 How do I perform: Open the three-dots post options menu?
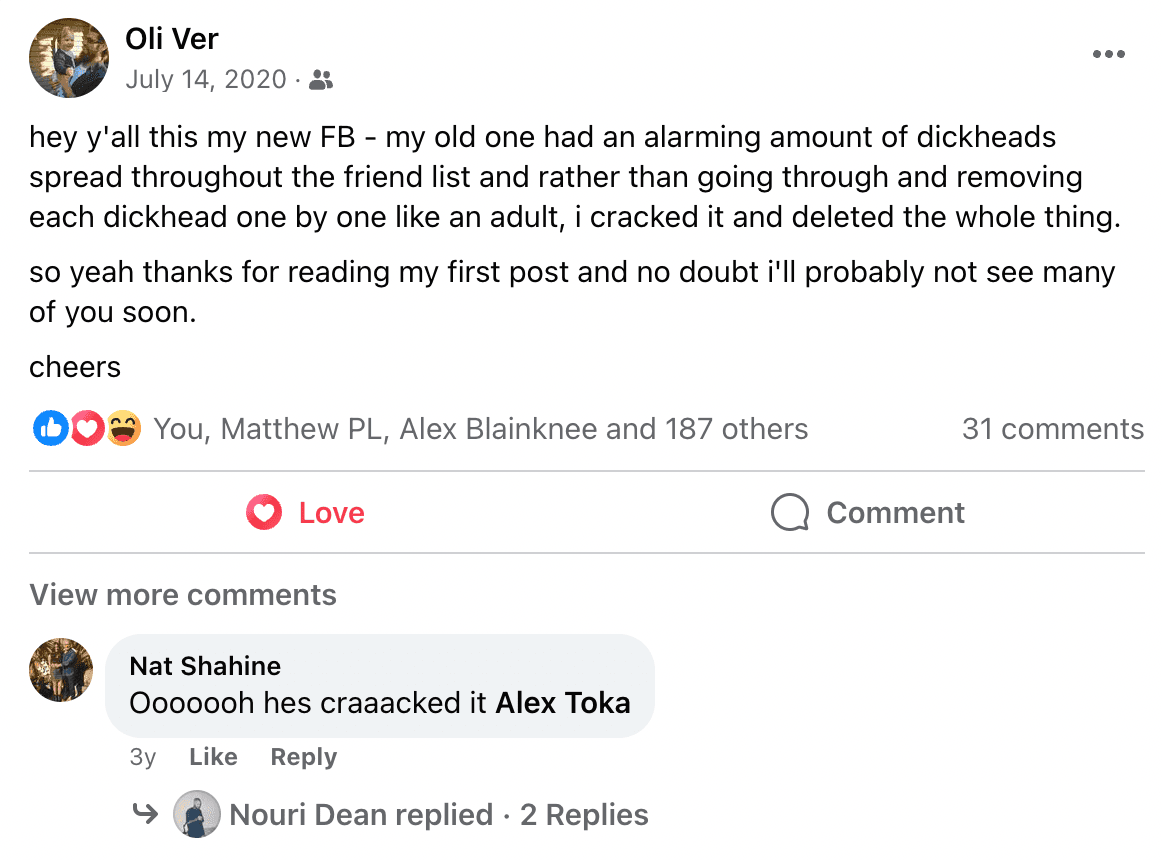(x=1108, y=55)
